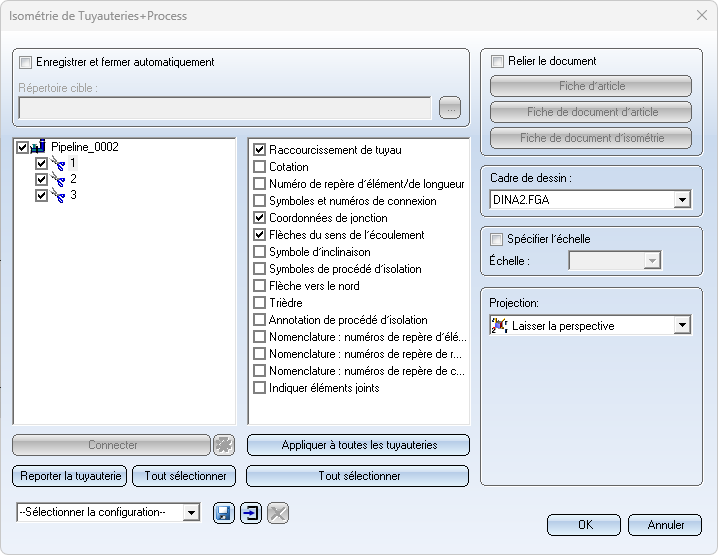Click the Pipeline_0002 pipeline icon
The width and height of the screenshot is (718, 555).
(x=38, y=147)
